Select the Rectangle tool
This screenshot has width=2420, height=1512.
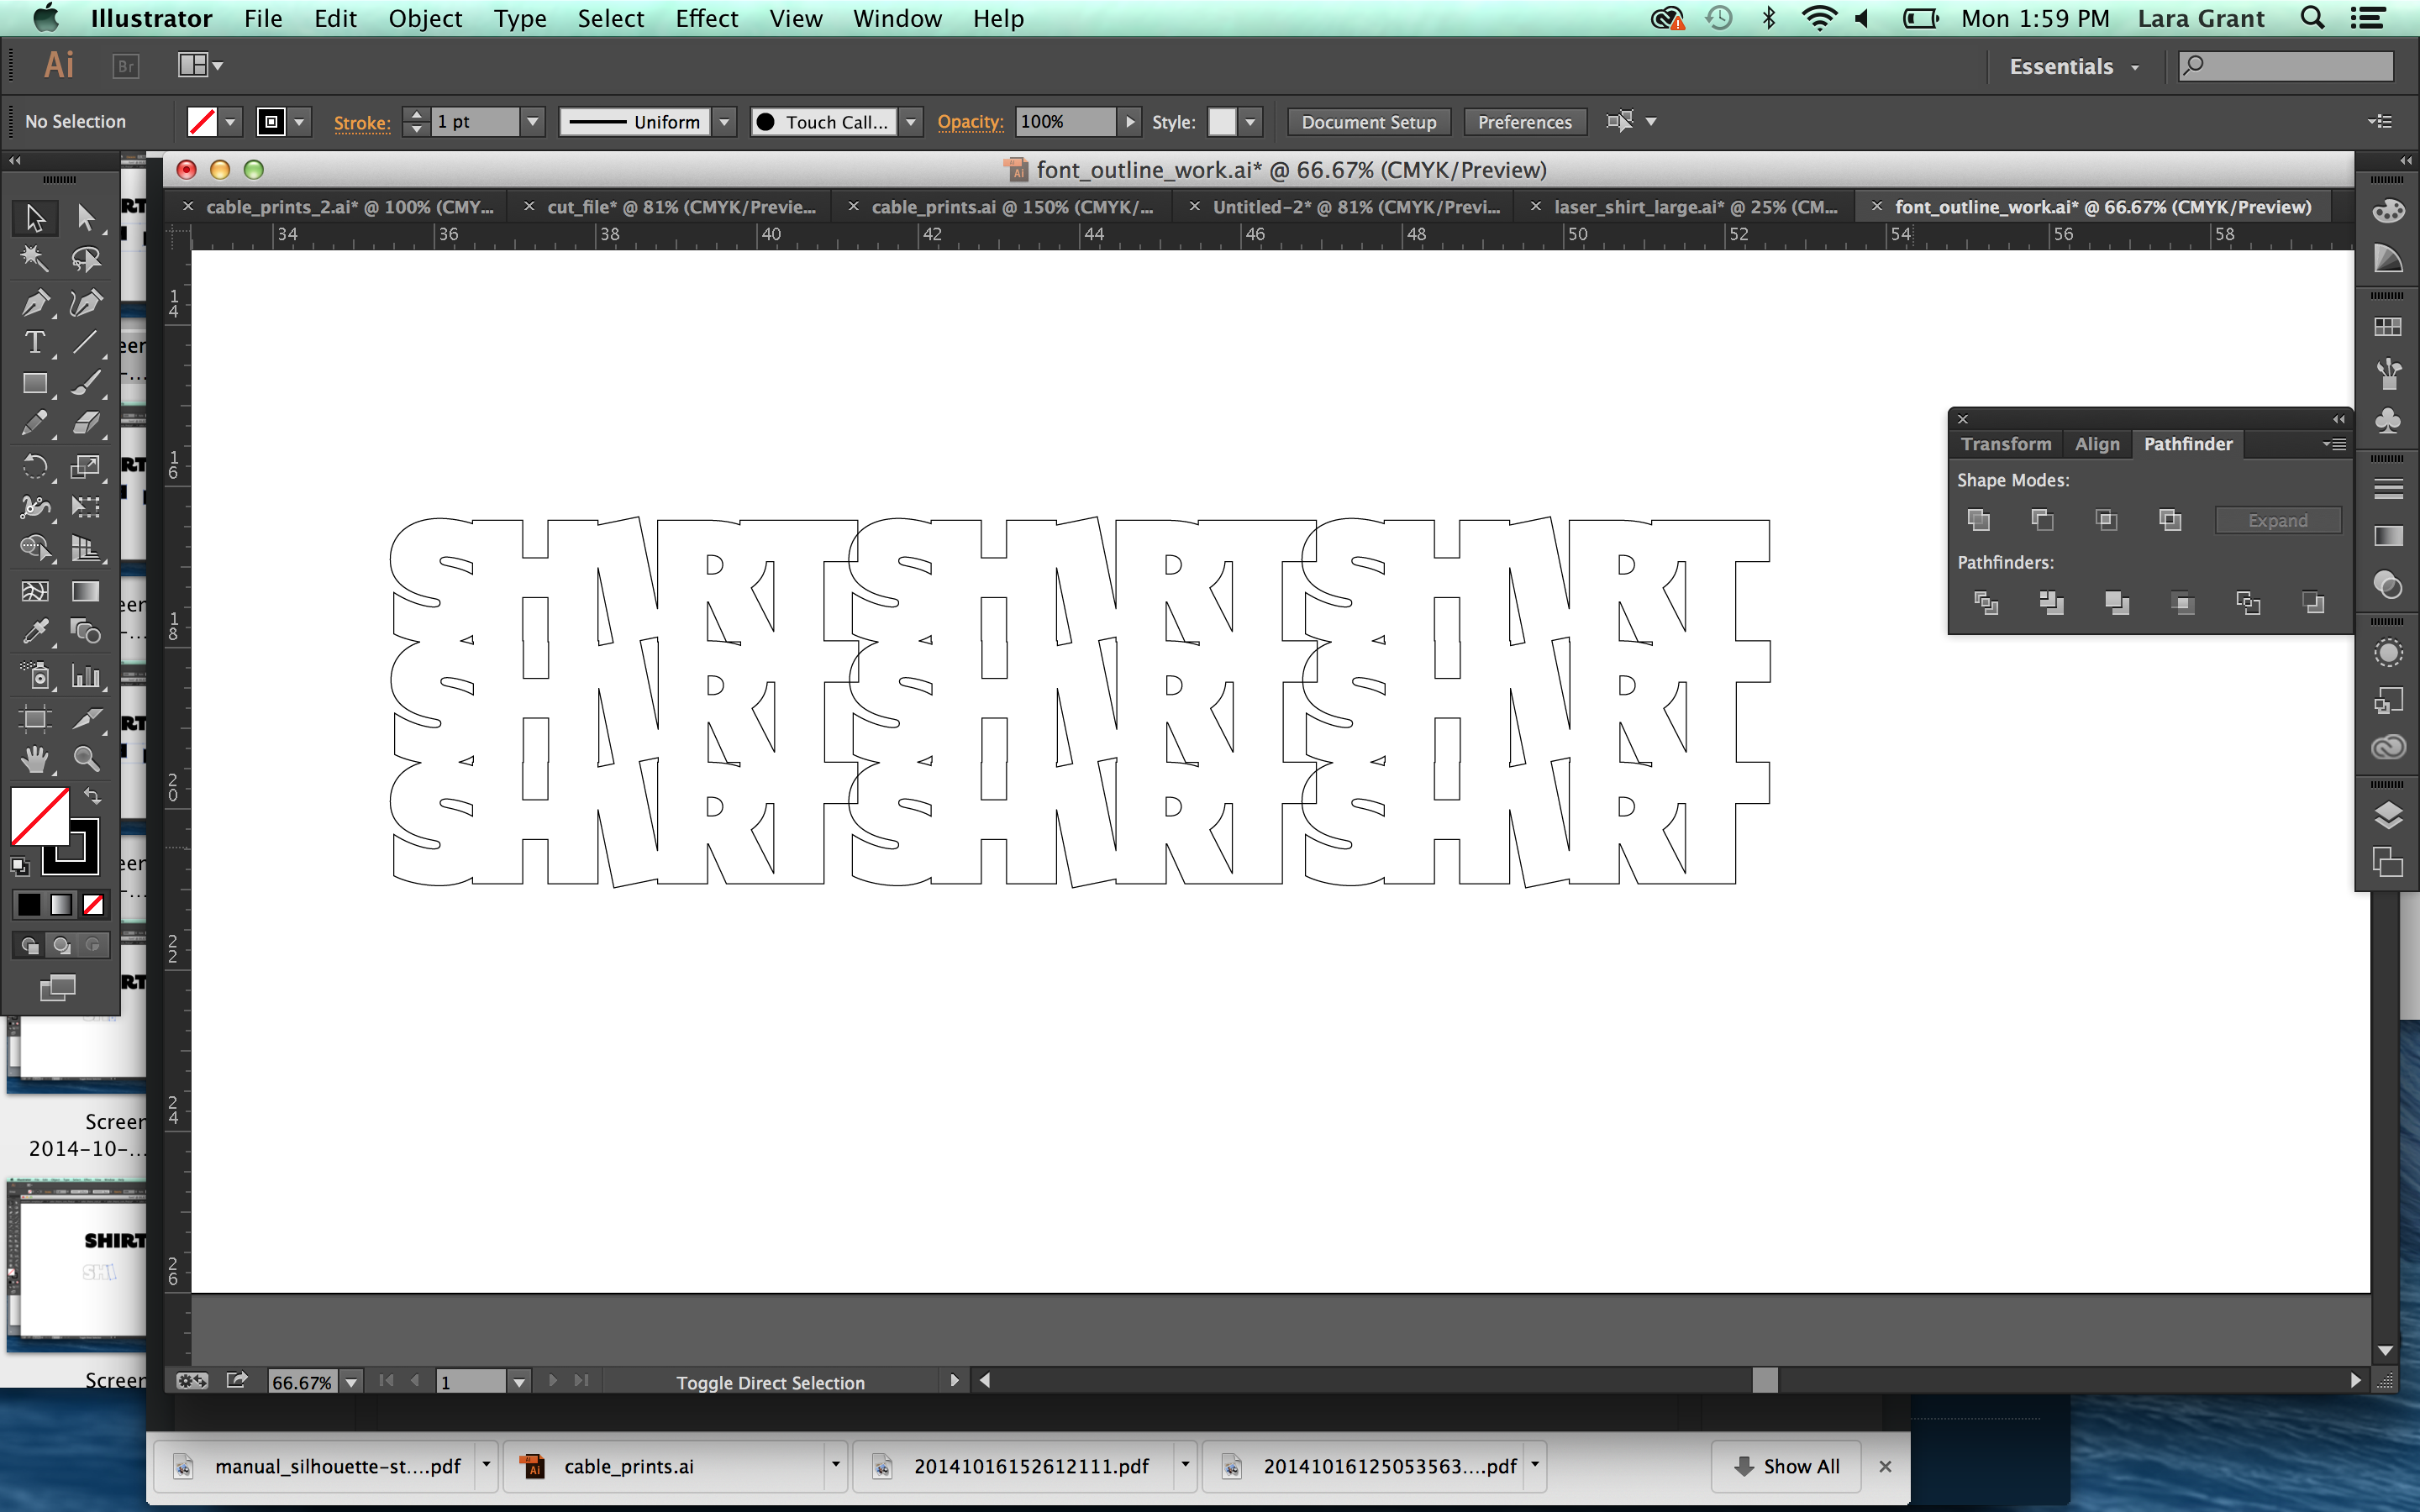[x=35, y=383]
